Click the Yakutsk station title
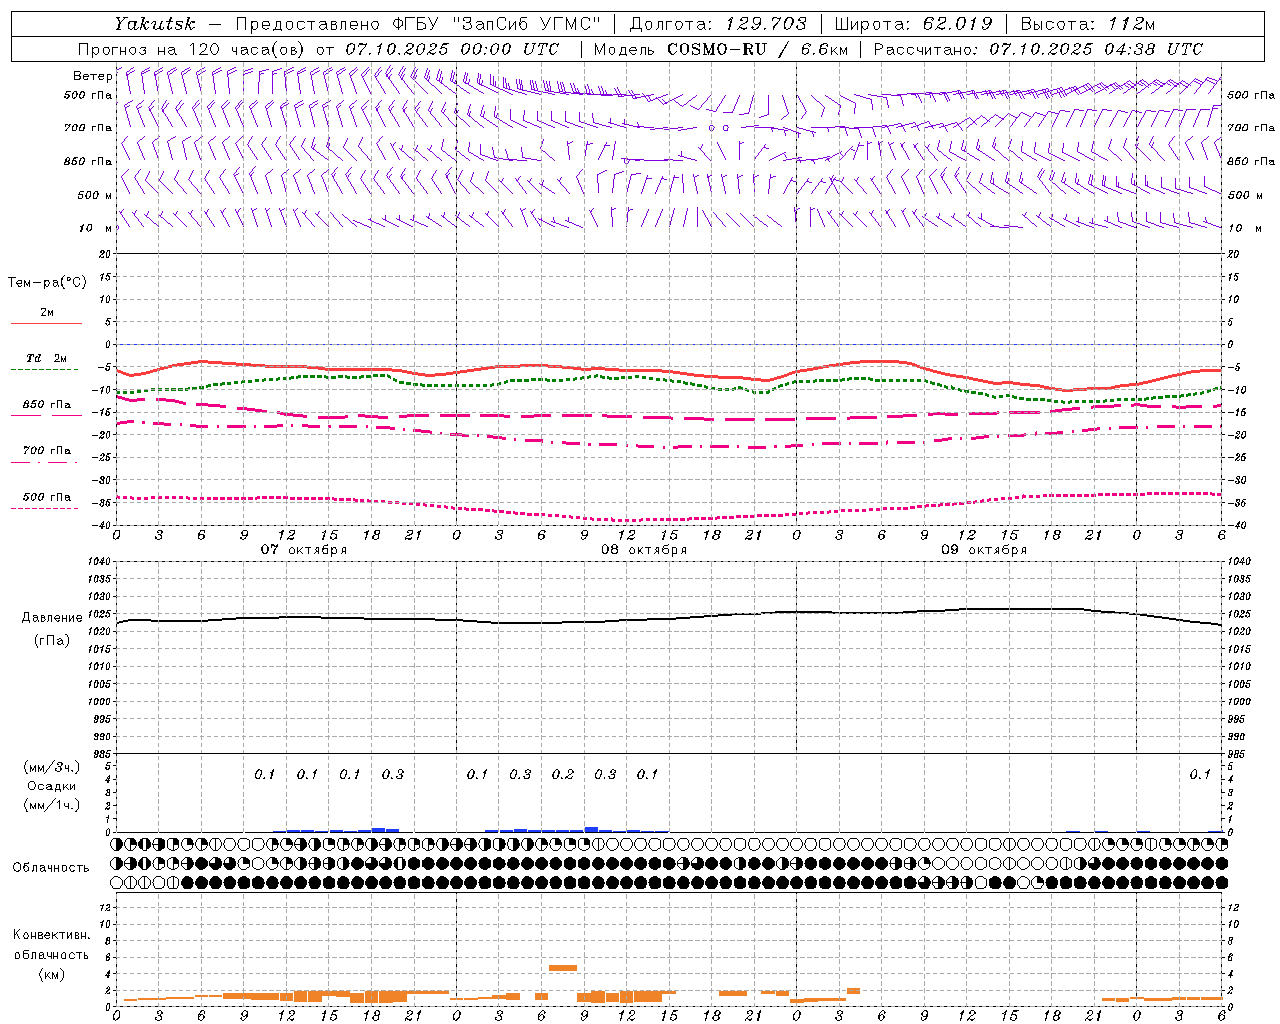Image resolution: width=1280 pixels, height=1024 pixels. [x=155, y=24]
